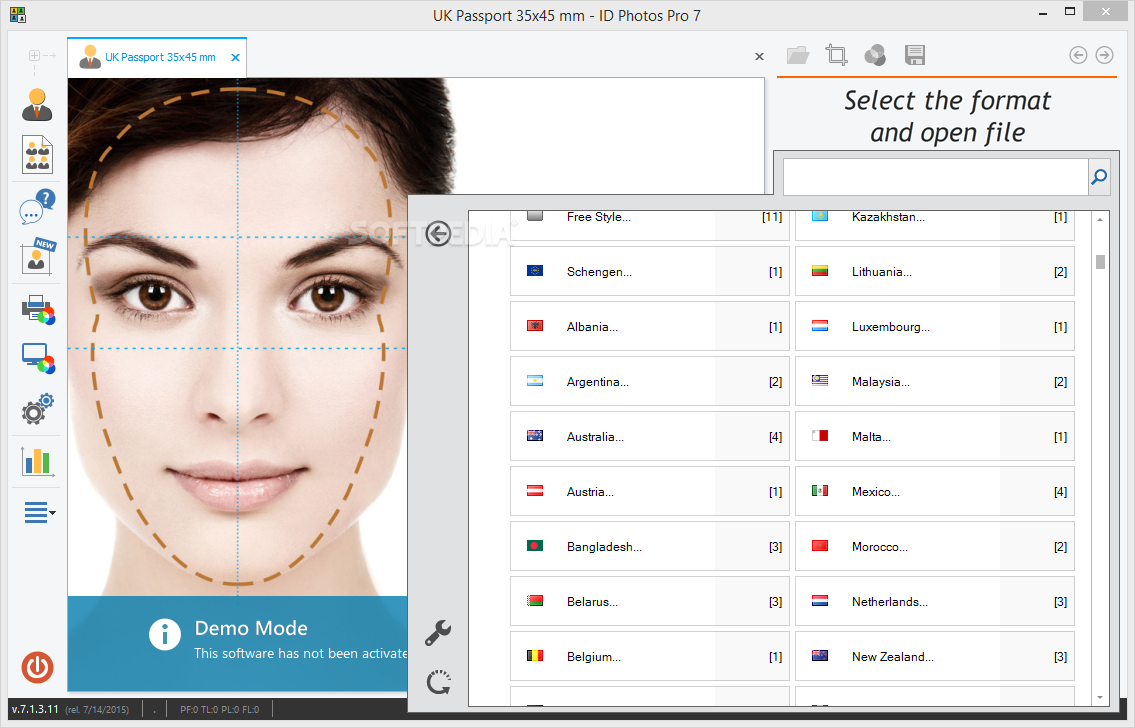Choose Argentina from the format list

[x=649, y=381]
